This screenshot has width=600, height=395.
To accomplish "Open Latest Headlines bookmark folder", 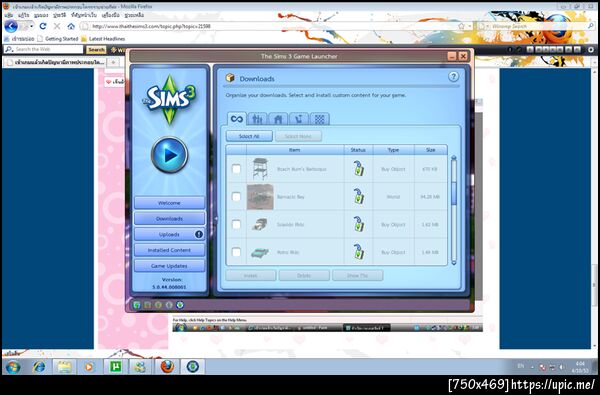I will (x=103, y=39).
